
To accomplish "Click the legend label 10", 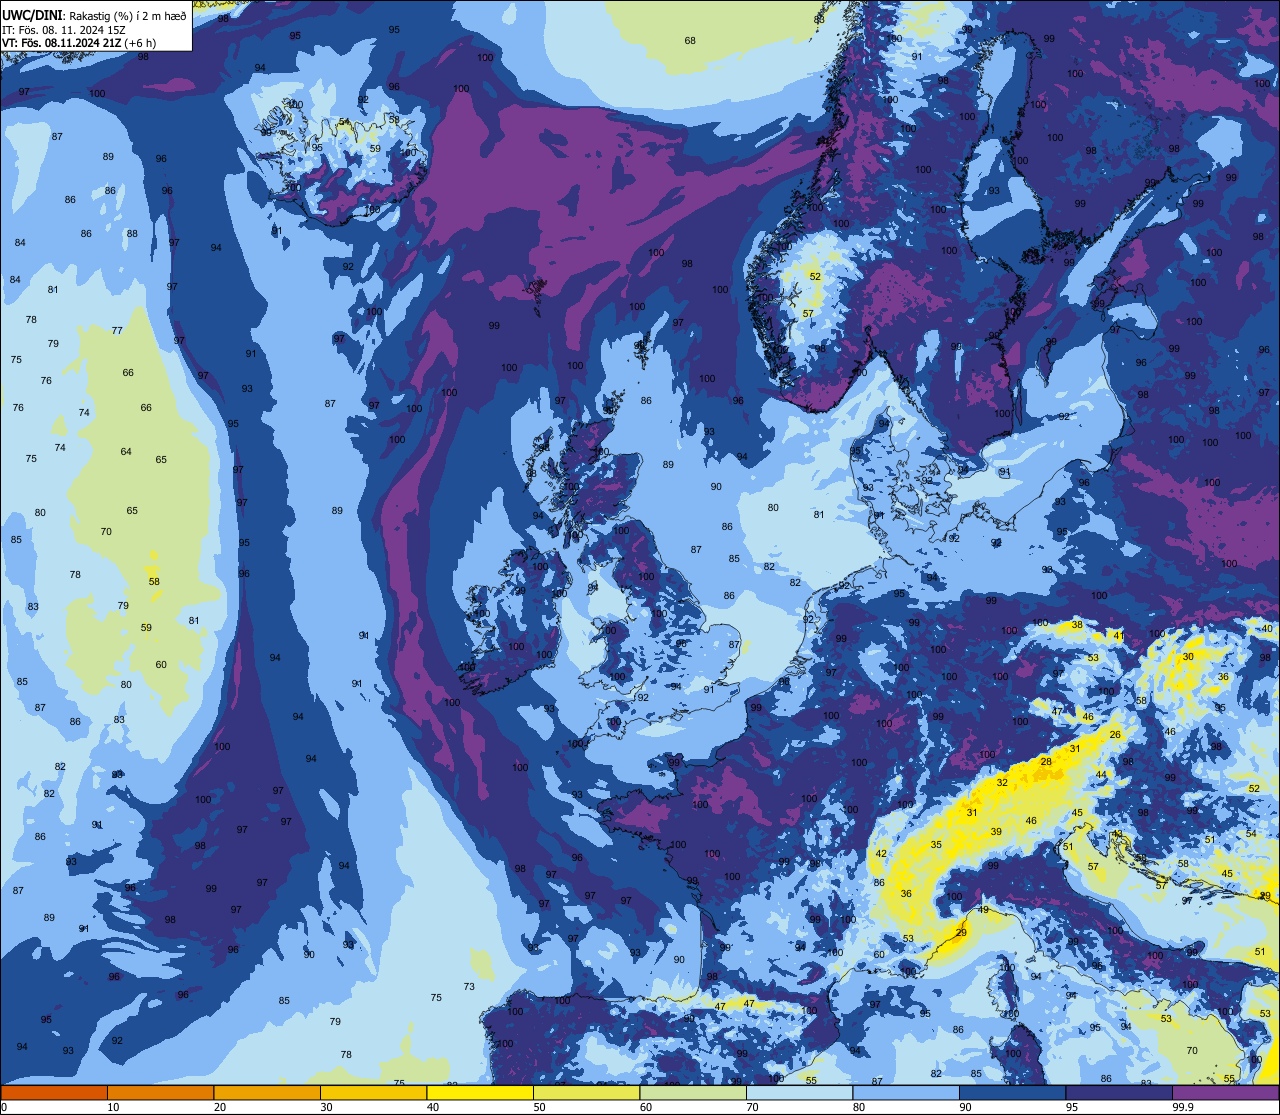I will click(x=113, y=1107).
